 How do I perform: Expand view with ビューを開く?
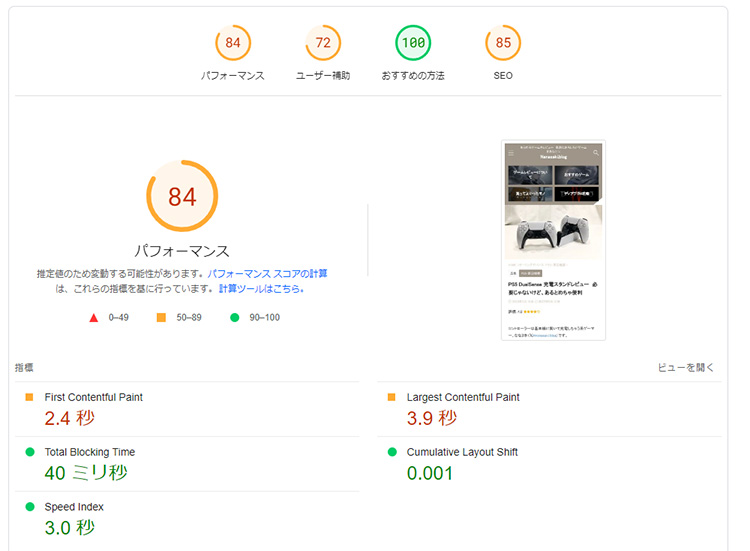[x=686, y=367]
